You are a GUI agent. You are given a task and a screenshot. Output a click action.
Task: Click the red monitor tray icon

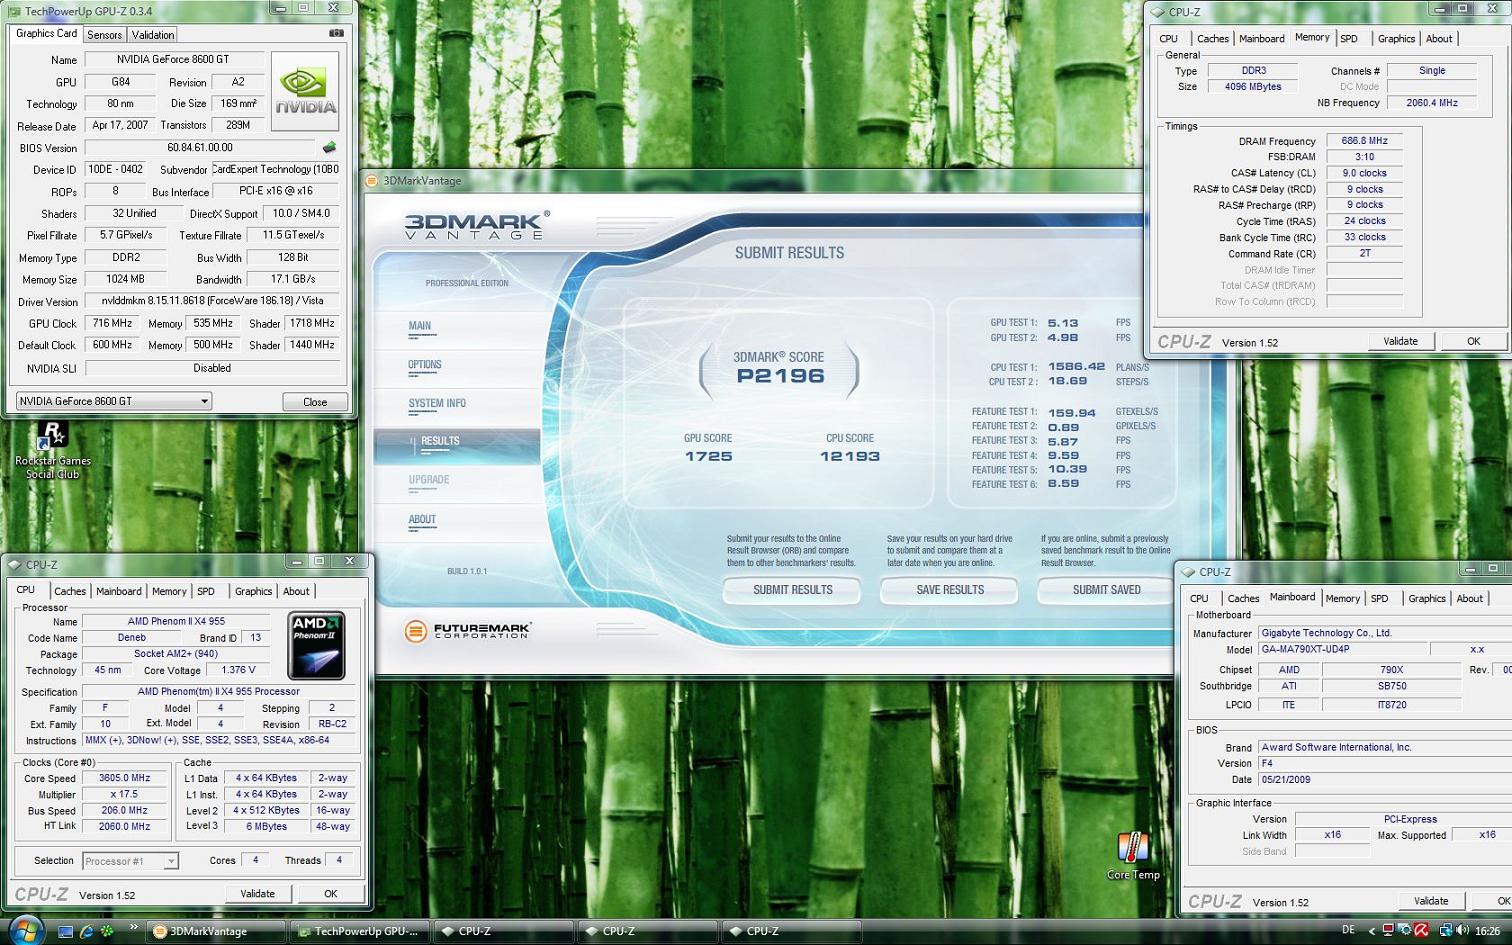1388,931
